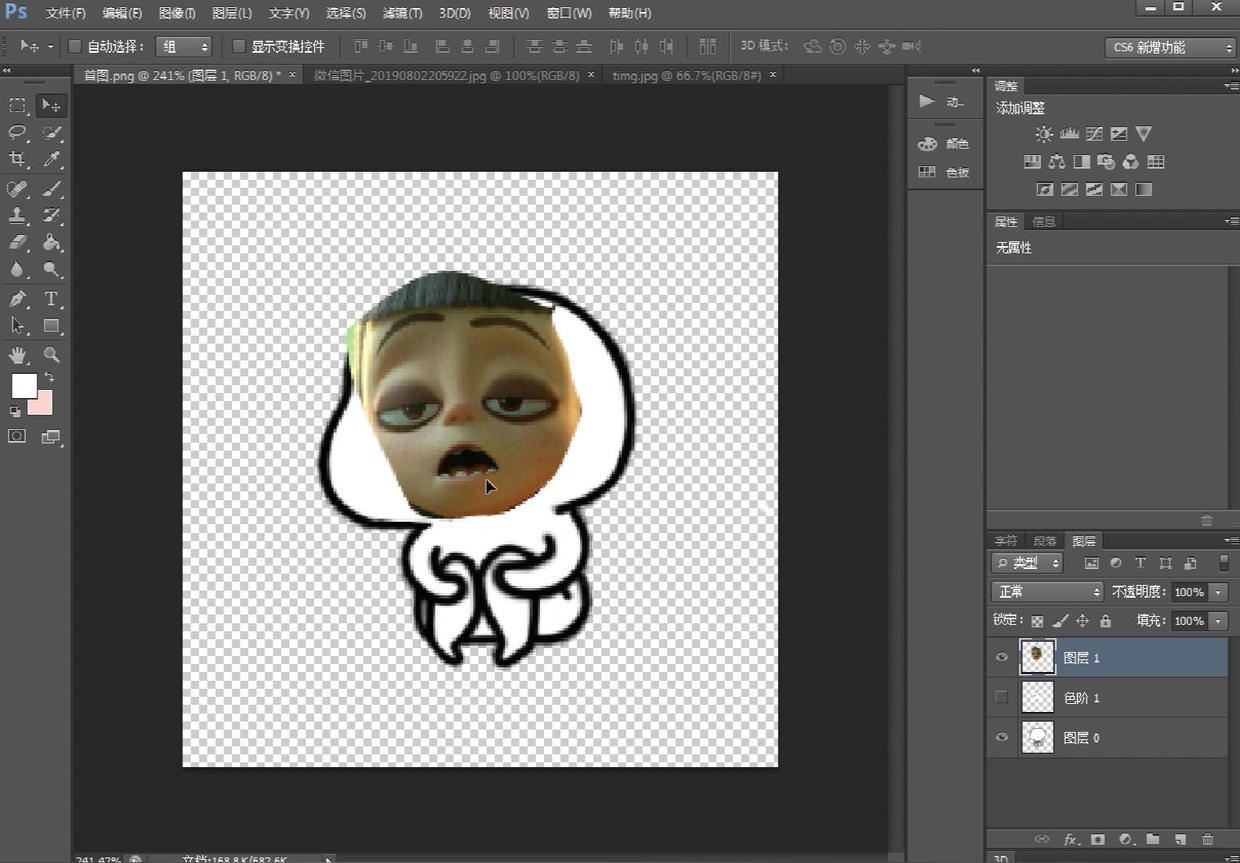Select the Zoom tool
Screen dimensions: 1240x863
pos(51,355)
